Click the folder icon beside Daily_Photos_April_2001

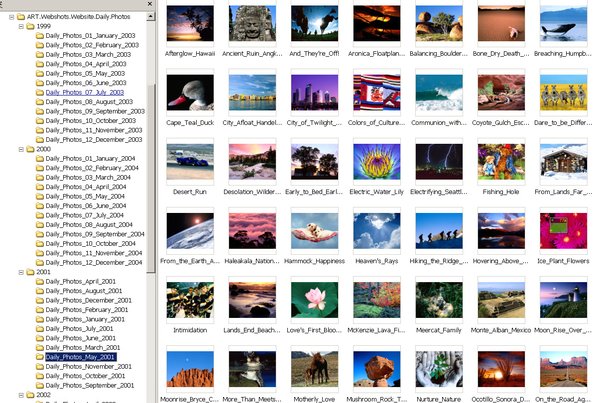click(x=38, y=281)
